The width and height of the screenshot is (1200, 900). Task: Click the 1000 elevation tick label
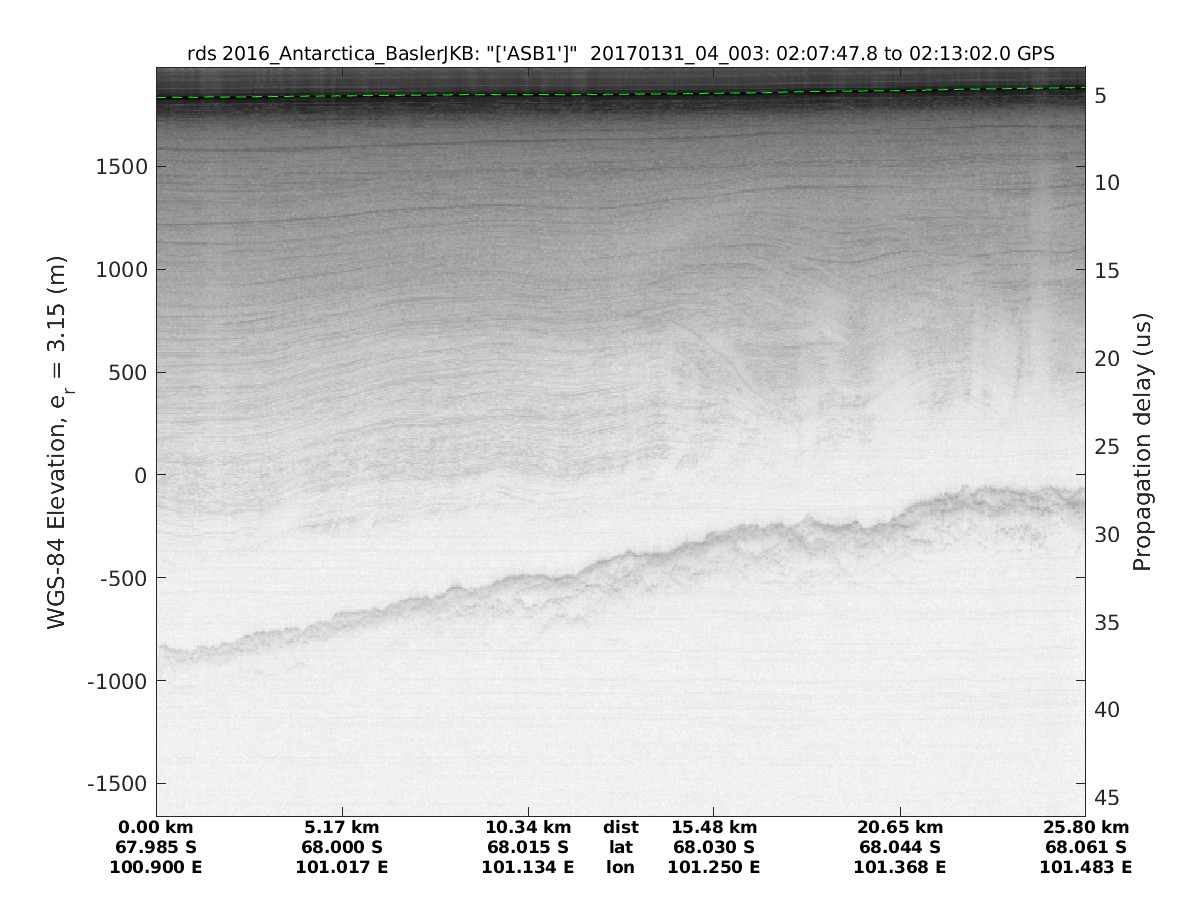click(123, 270)
